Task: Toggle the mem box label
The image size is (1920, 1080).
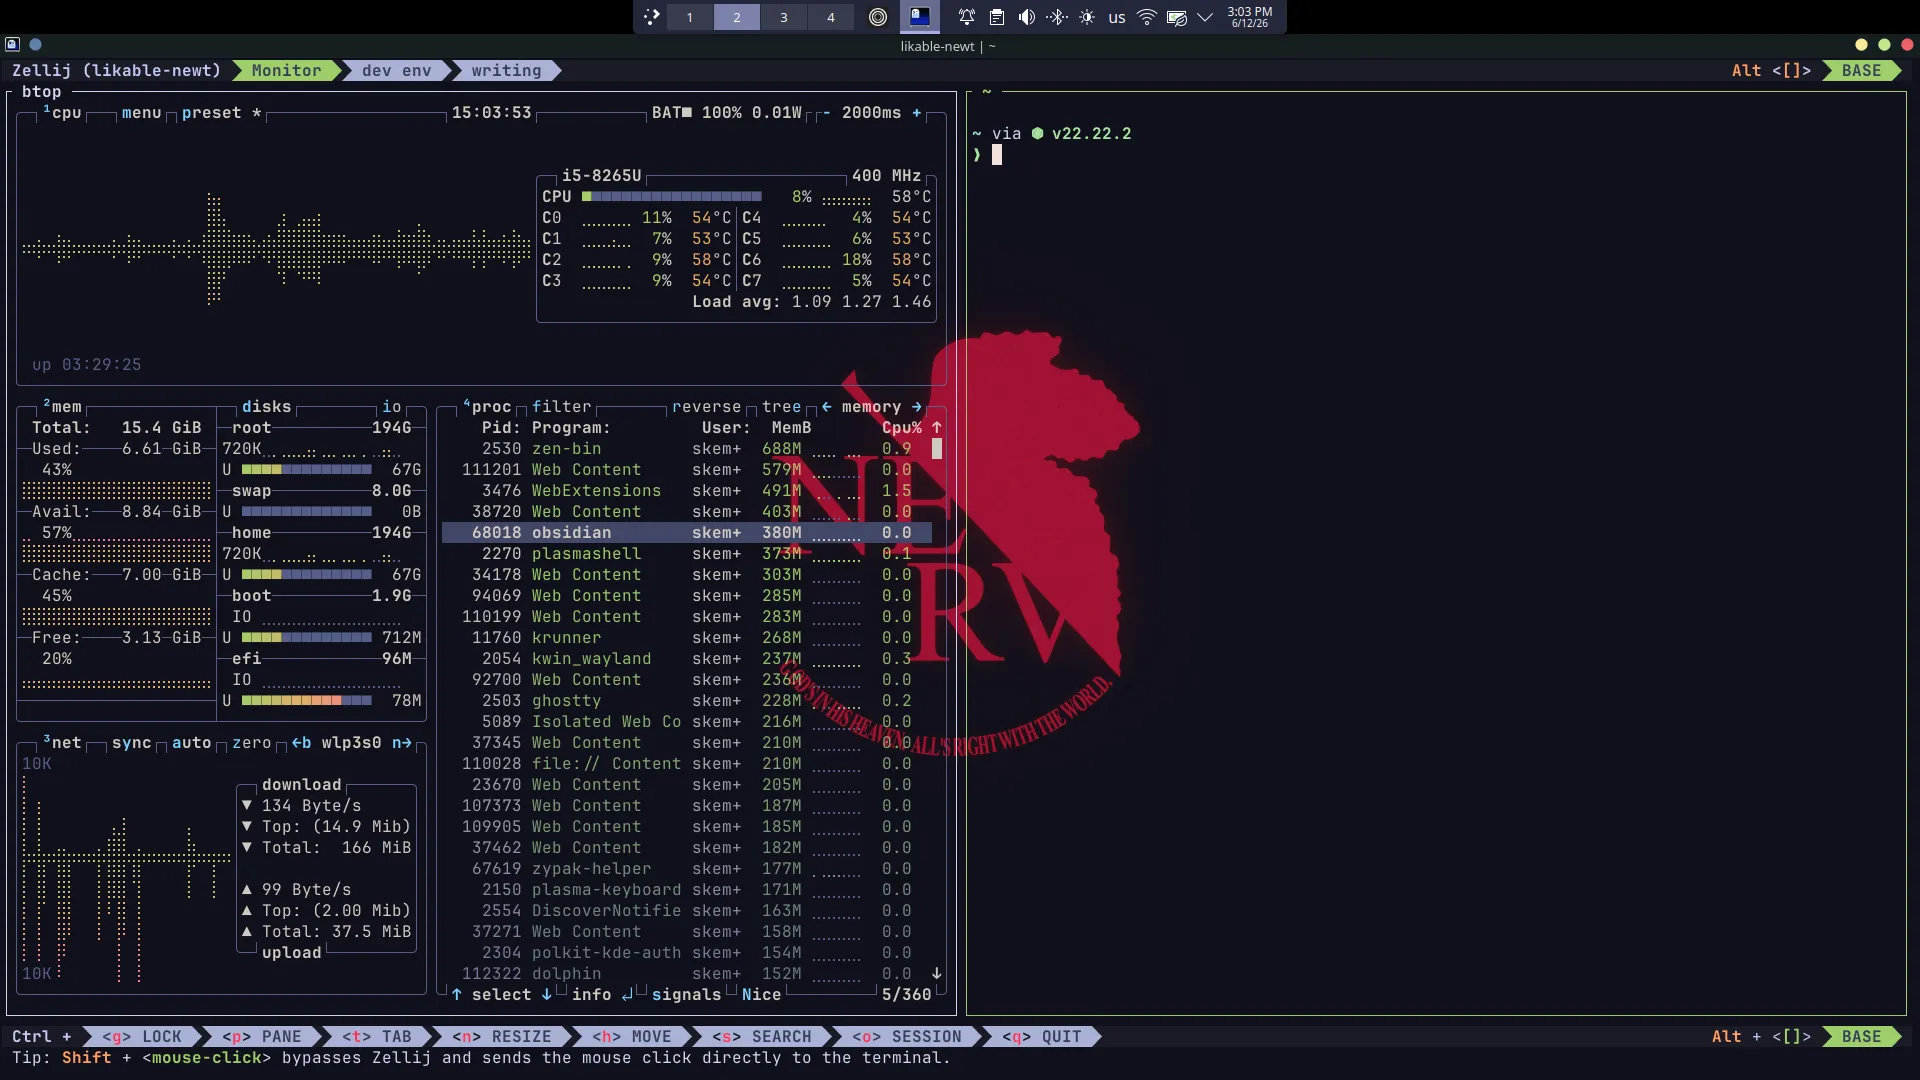Action: point(63,407)
